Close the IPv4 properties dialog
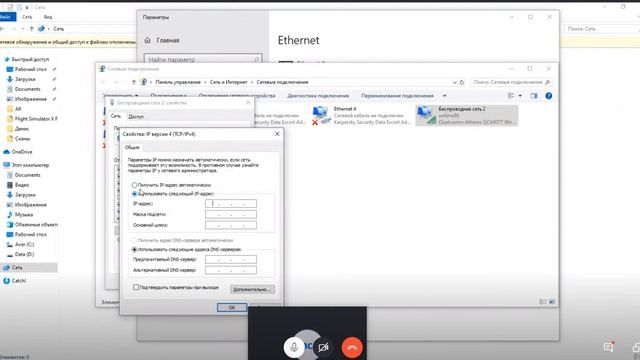 coord(277,134)
